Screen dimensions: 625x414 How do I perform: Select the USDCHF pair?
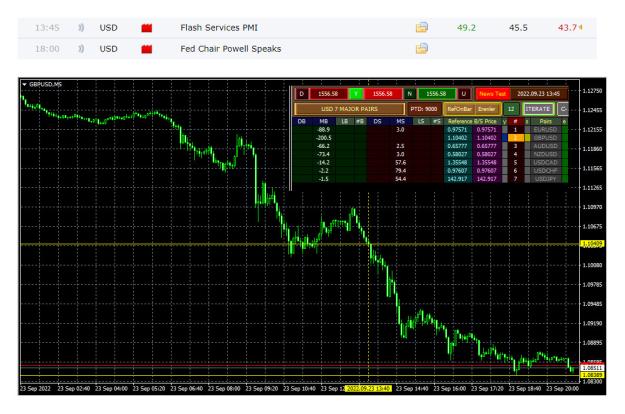pyautogui.click(x=545, y=171)
